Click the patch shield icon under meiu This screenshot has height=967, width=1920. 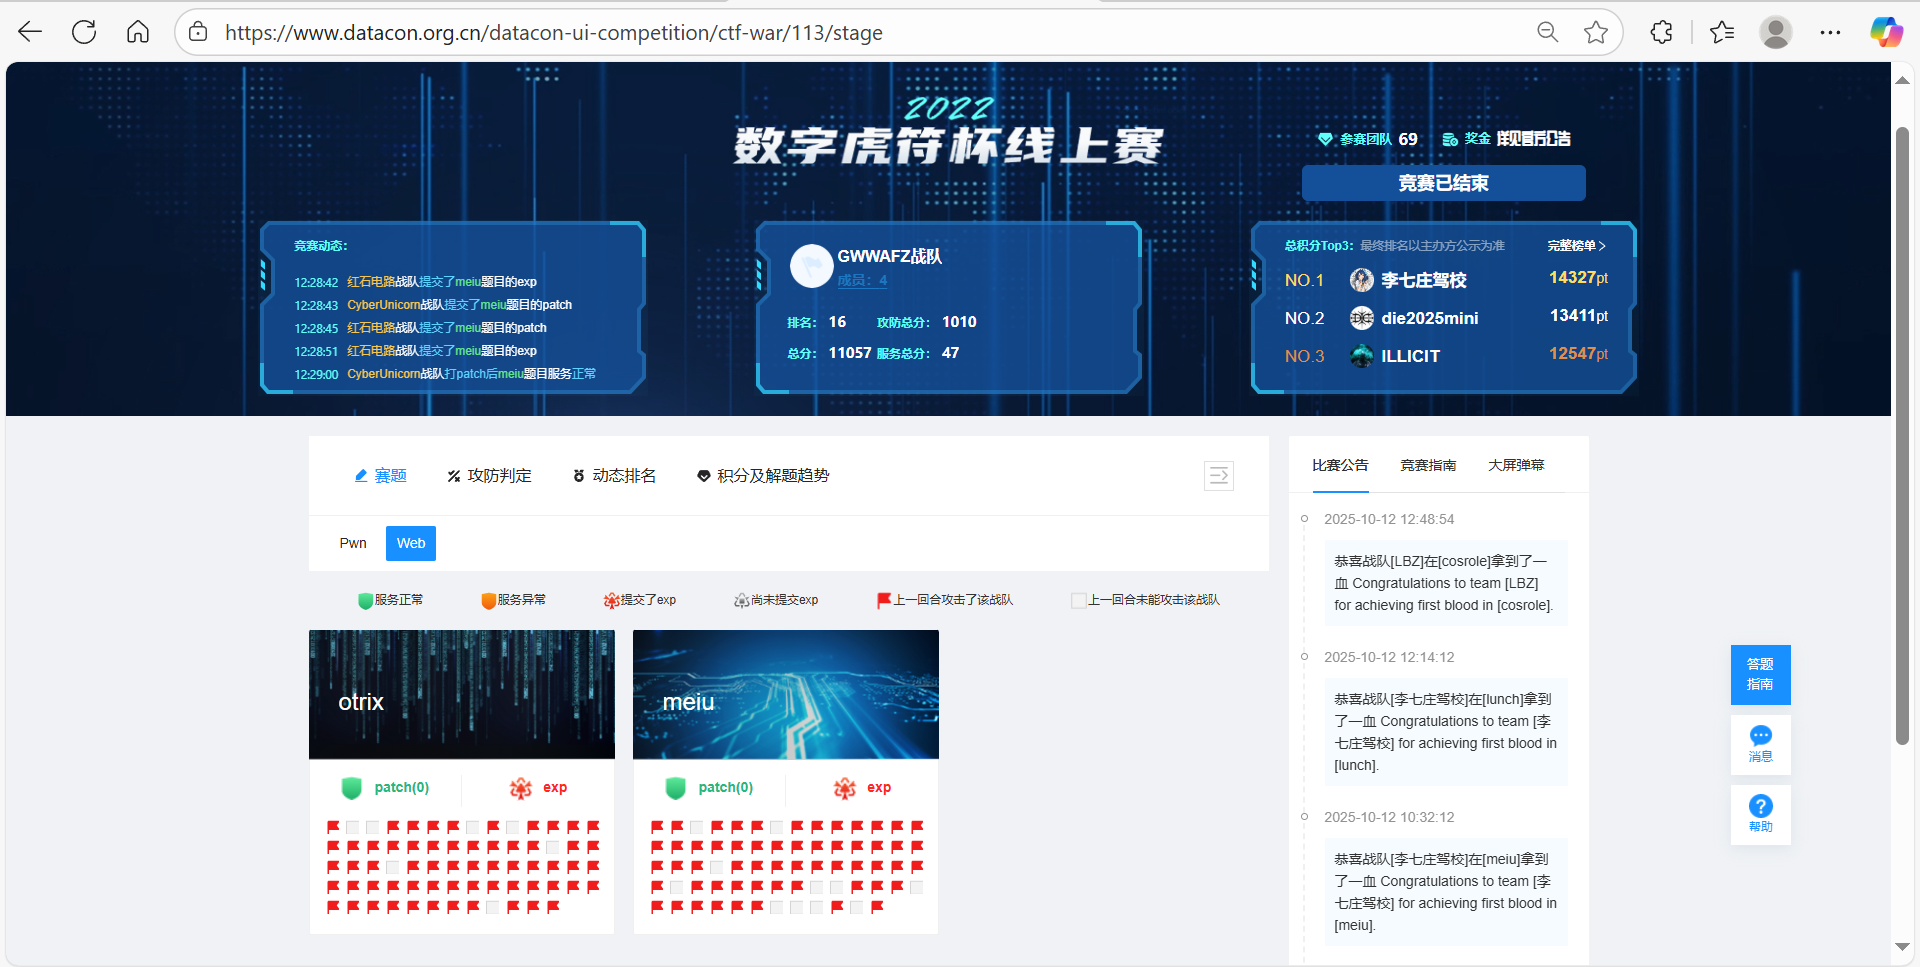(x=676, y=788)
